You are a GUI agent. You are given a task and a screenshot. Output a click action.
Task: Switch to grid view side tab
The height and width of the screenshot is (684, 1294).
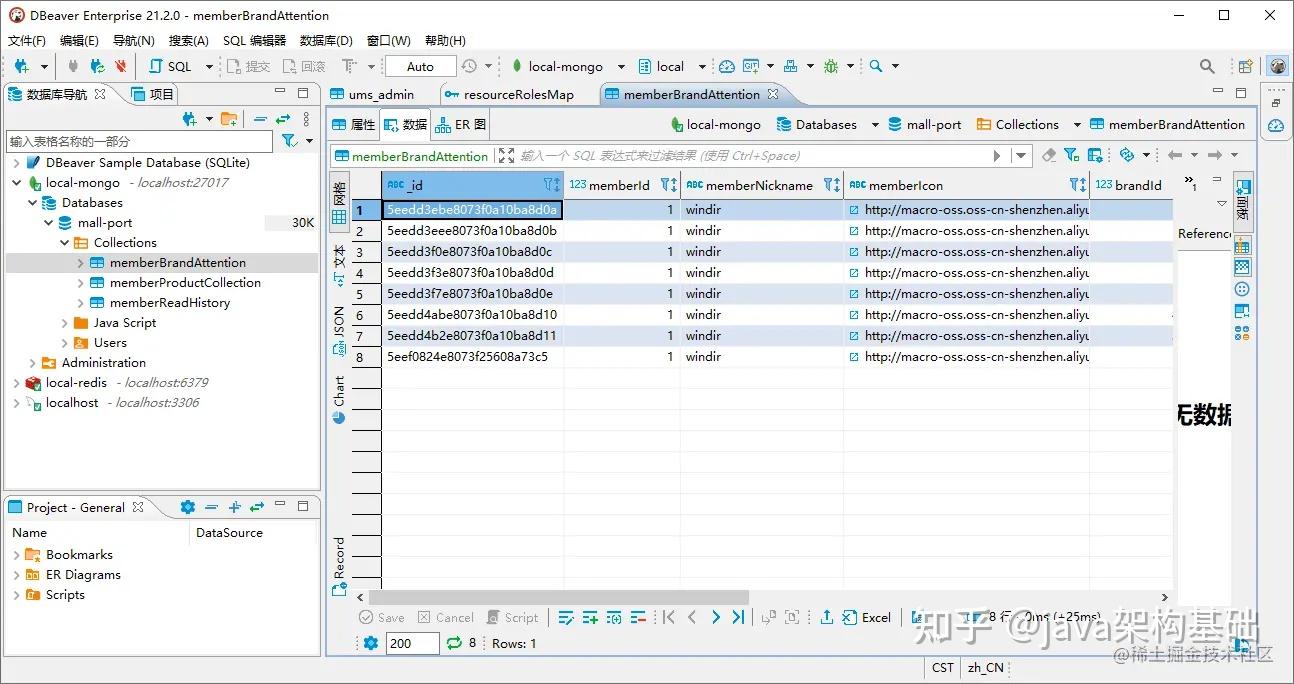click(x=339, y=202)
